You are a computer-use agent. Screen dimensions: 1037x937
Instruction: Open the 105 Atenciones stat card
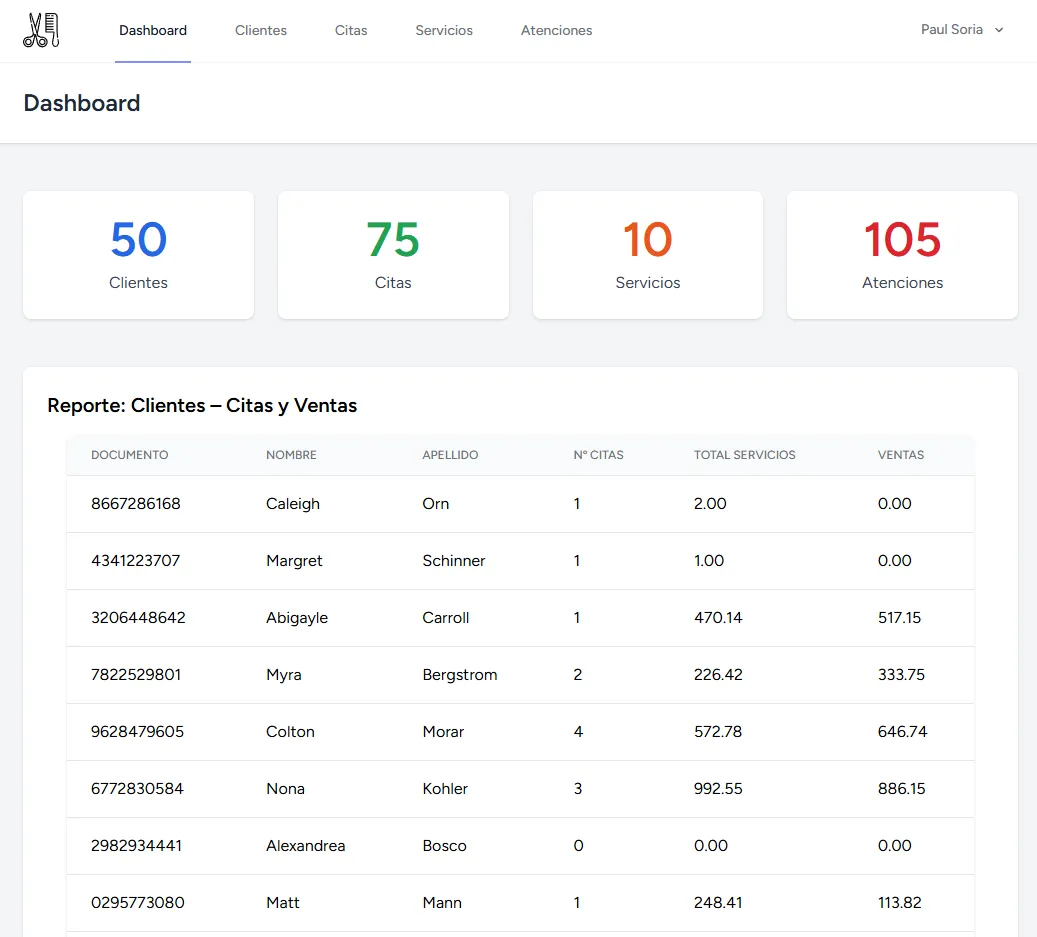tap(902, 255)
